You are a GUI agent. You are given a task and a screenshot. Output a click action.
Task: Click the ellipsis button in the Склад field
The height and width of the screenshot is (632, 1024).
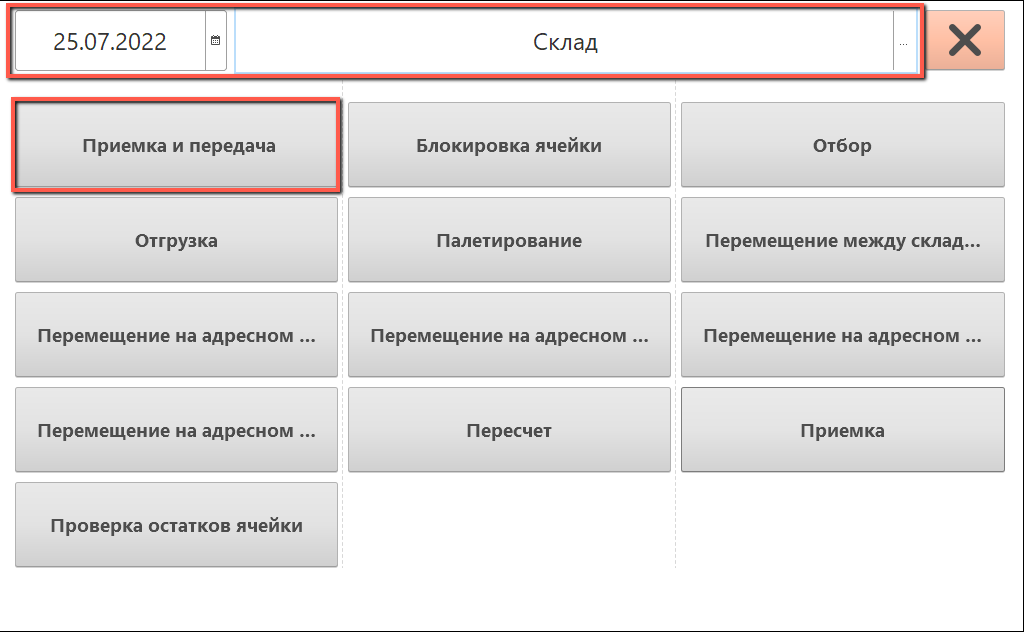pos(904,43)
